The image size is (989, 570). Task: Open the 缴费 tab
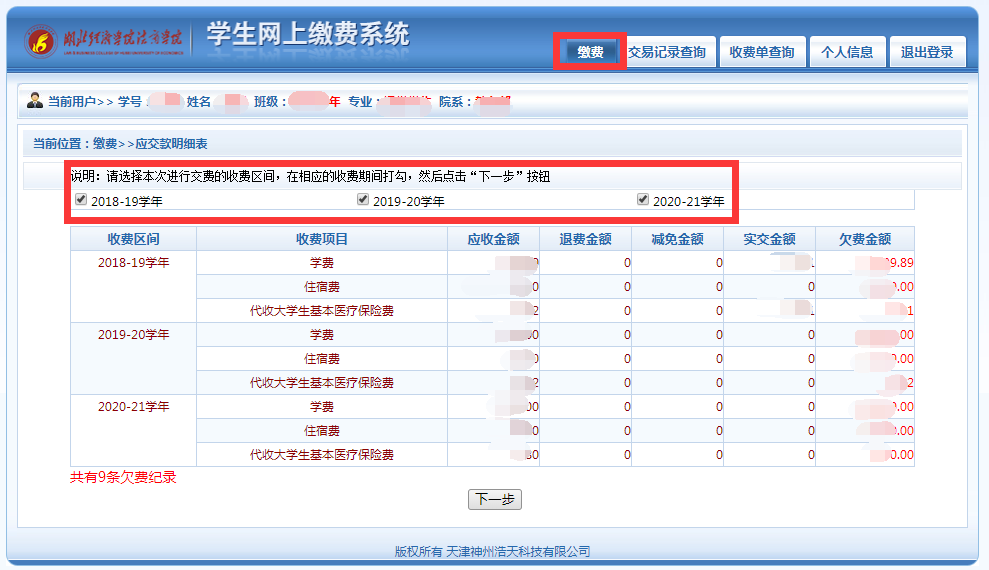590,52
